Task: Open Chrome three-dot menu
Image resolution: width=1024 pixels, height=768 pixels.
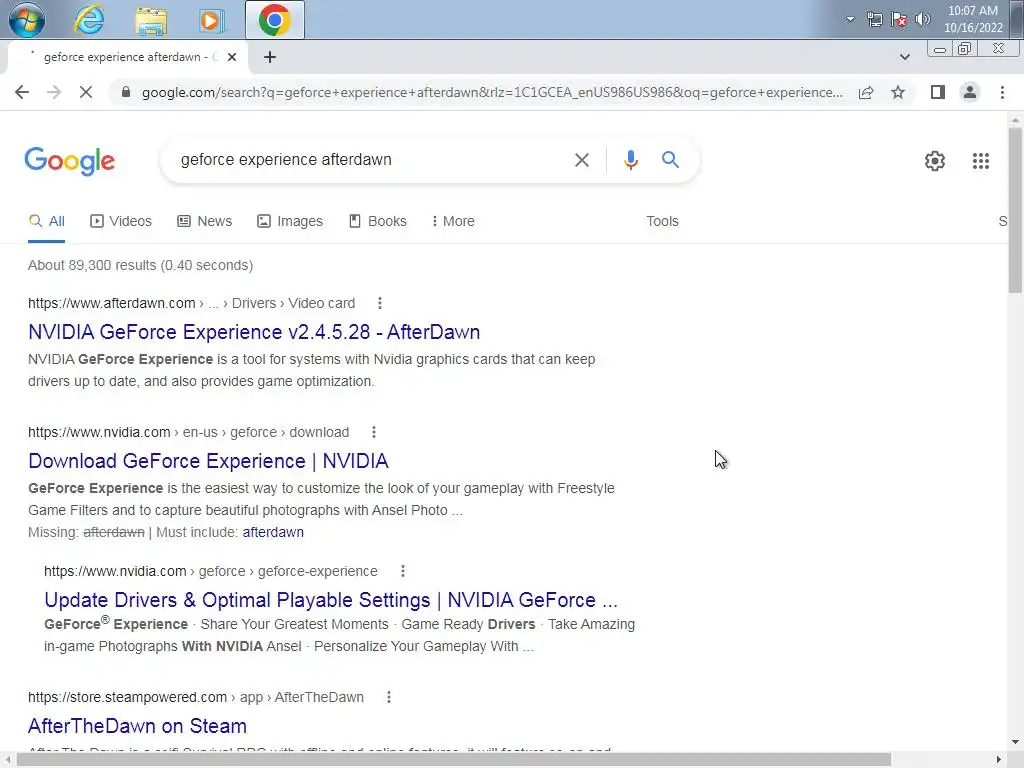Action: [x=1002, y=92]
